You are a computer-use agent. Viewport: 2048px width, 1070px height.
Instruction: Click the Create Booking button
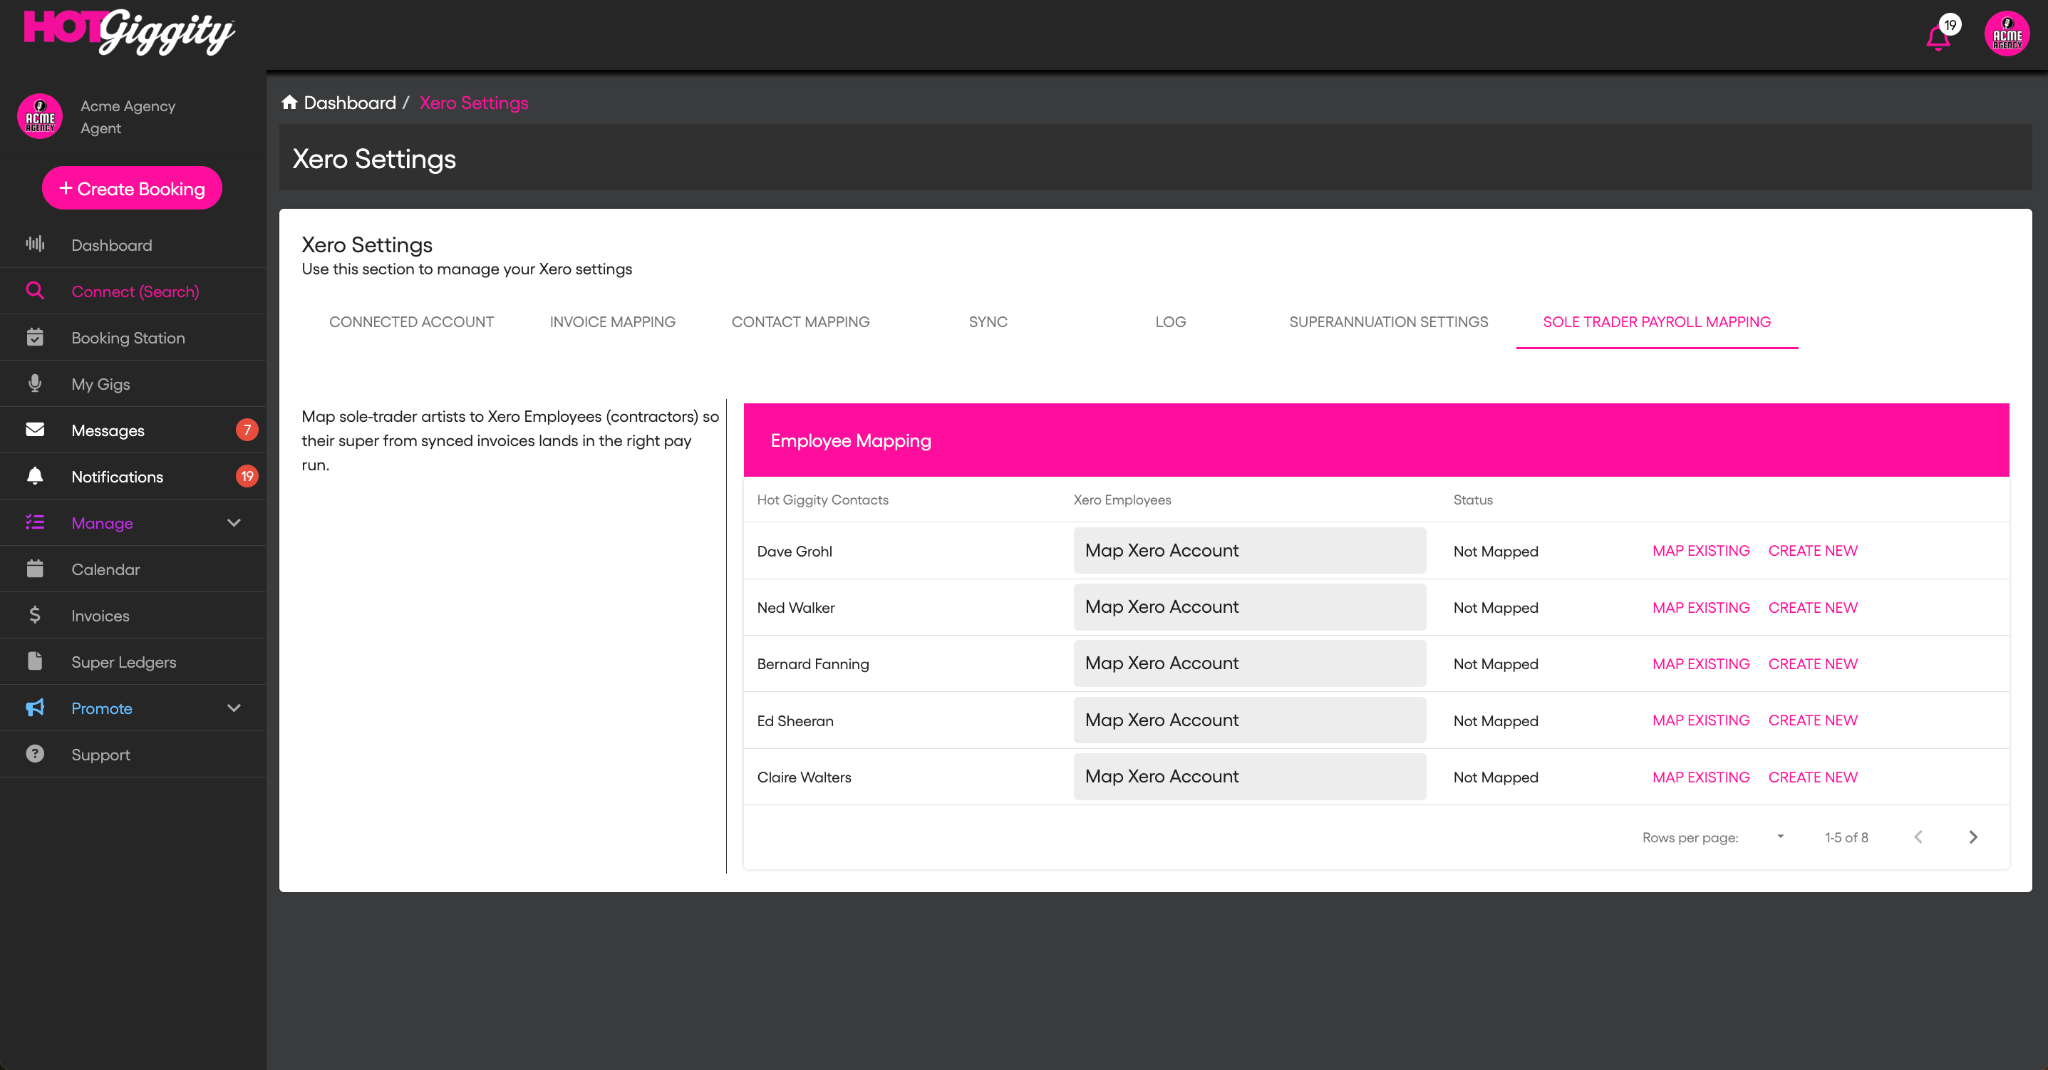[132, 188]
